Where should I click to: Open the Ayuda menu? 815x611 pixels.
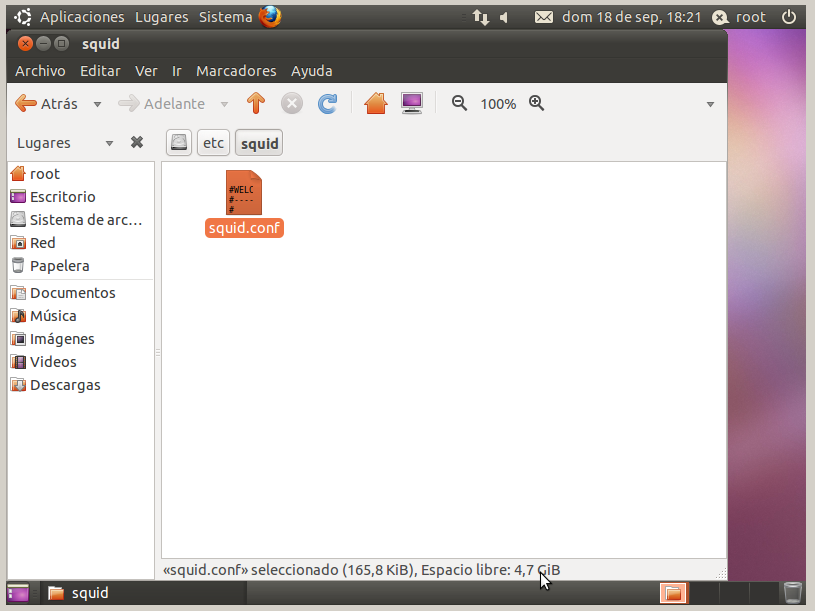click(x=311, y=71)
